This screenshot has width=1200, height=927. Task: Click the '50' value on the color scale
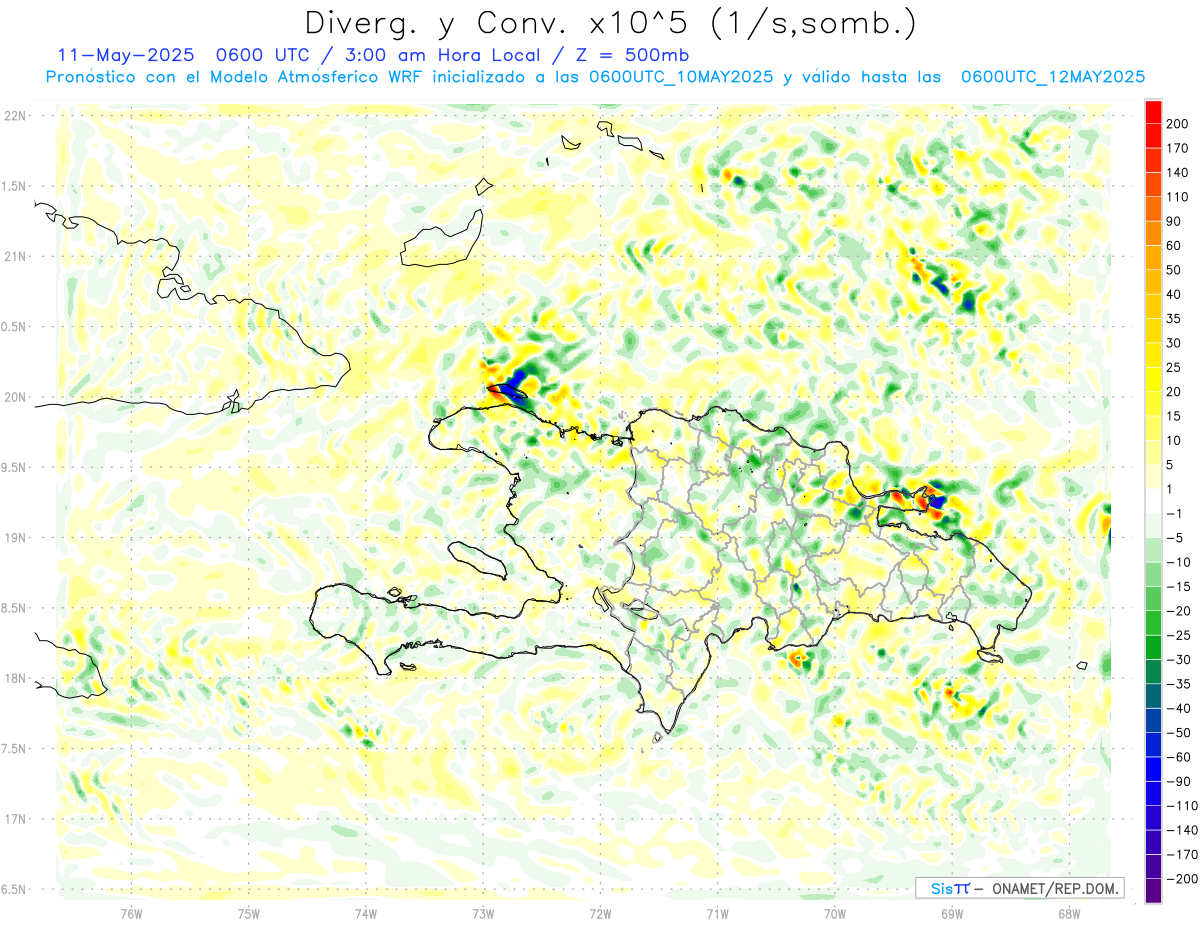[x=1174, y=270]
